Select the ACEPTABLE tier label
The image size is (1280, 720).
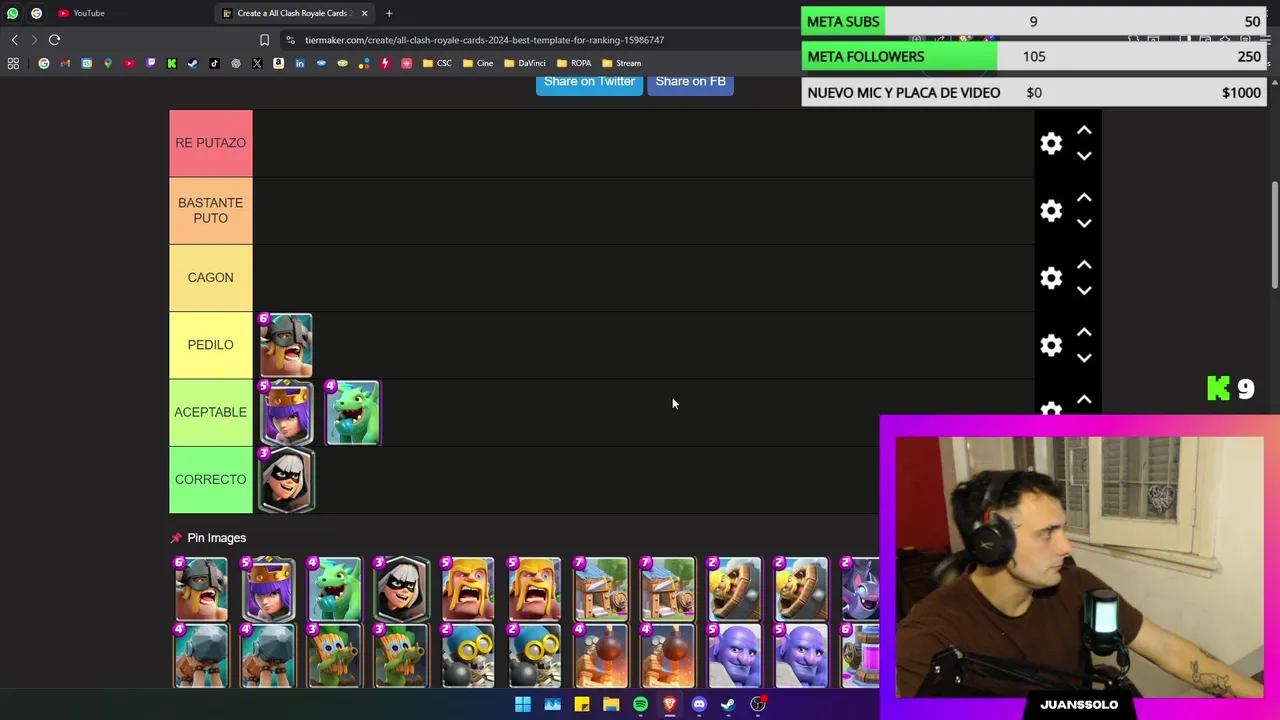pyautogui.click(x=210, y=412)
